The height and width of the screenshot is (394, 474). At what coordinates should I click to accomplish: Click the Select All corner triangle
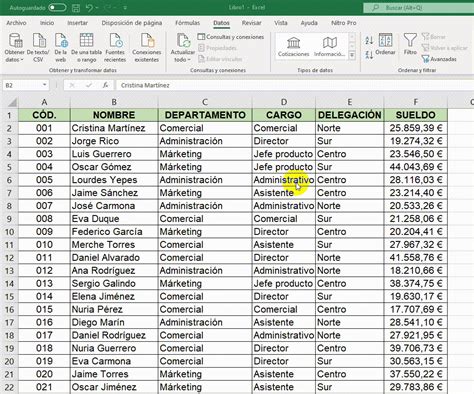[x=12, y=102]
